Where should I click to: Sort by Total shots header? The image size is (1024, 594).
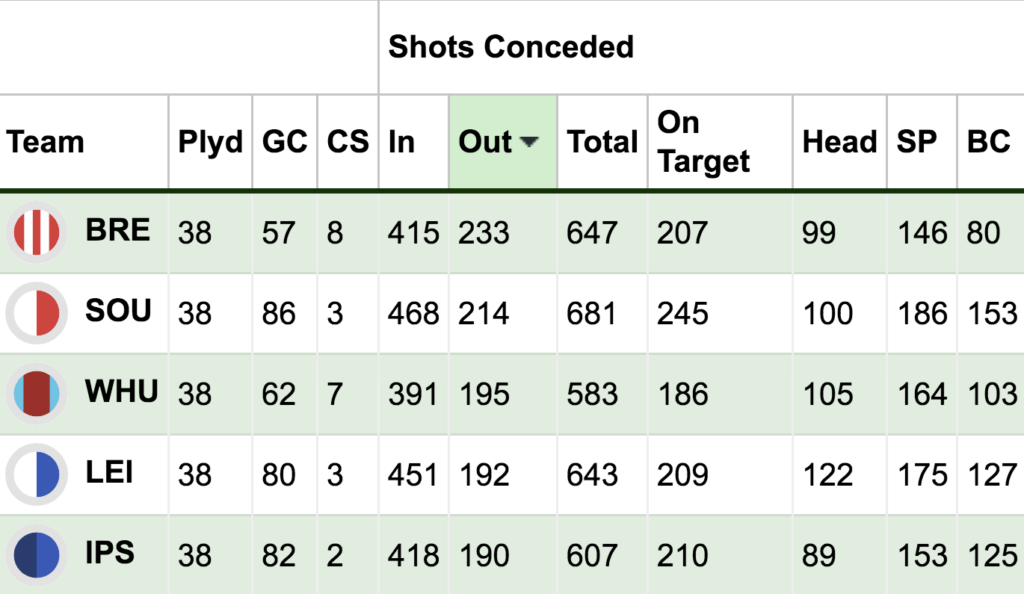pos(602,142)
